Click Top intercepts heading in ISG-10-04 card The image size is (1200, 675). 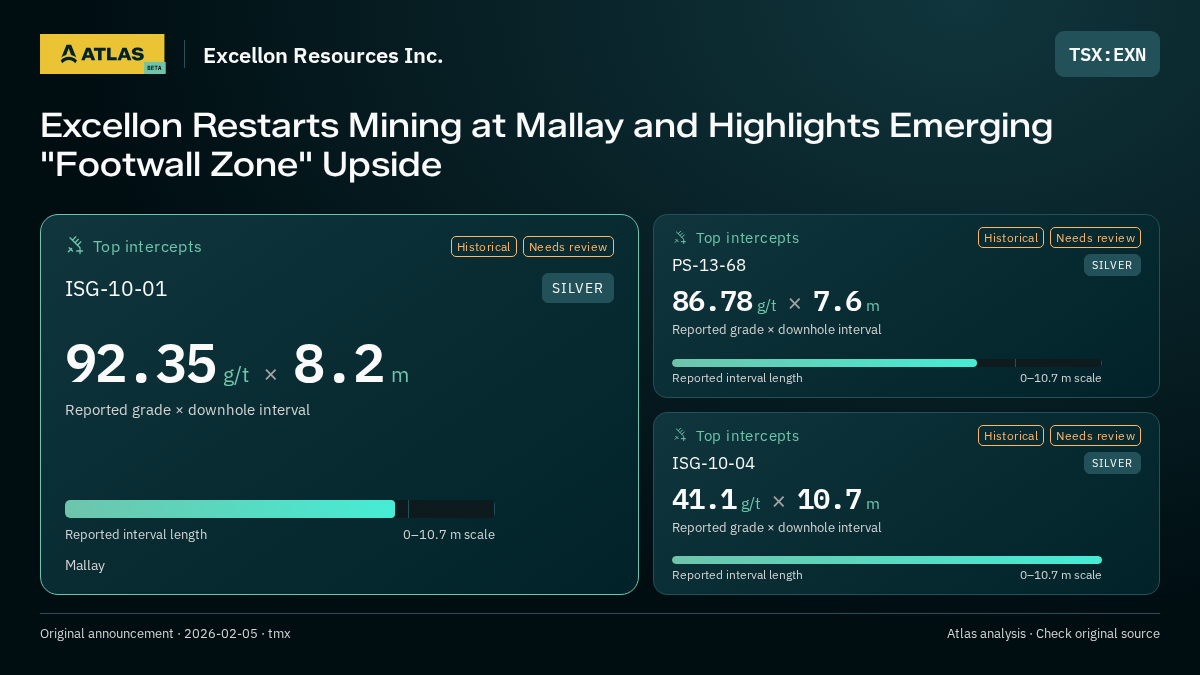[747, 436]
